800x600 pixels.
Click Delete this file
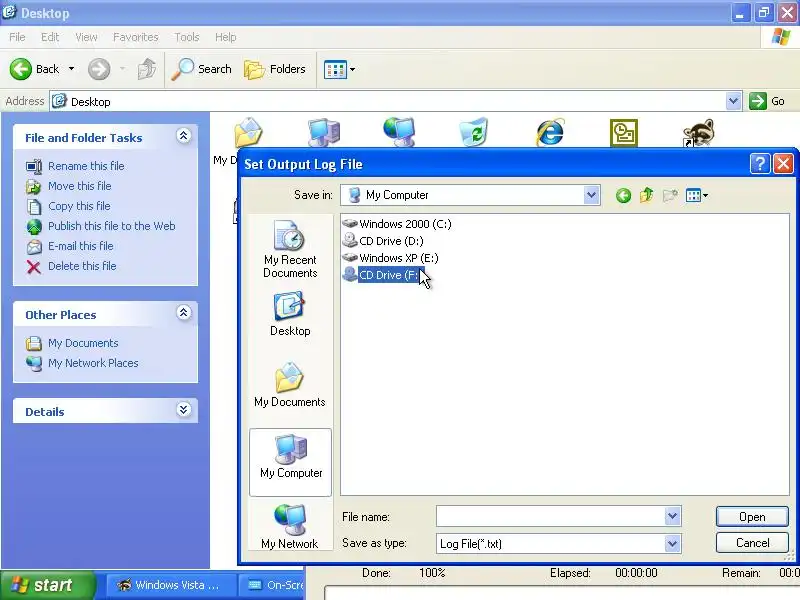click(x=82, y=266)
